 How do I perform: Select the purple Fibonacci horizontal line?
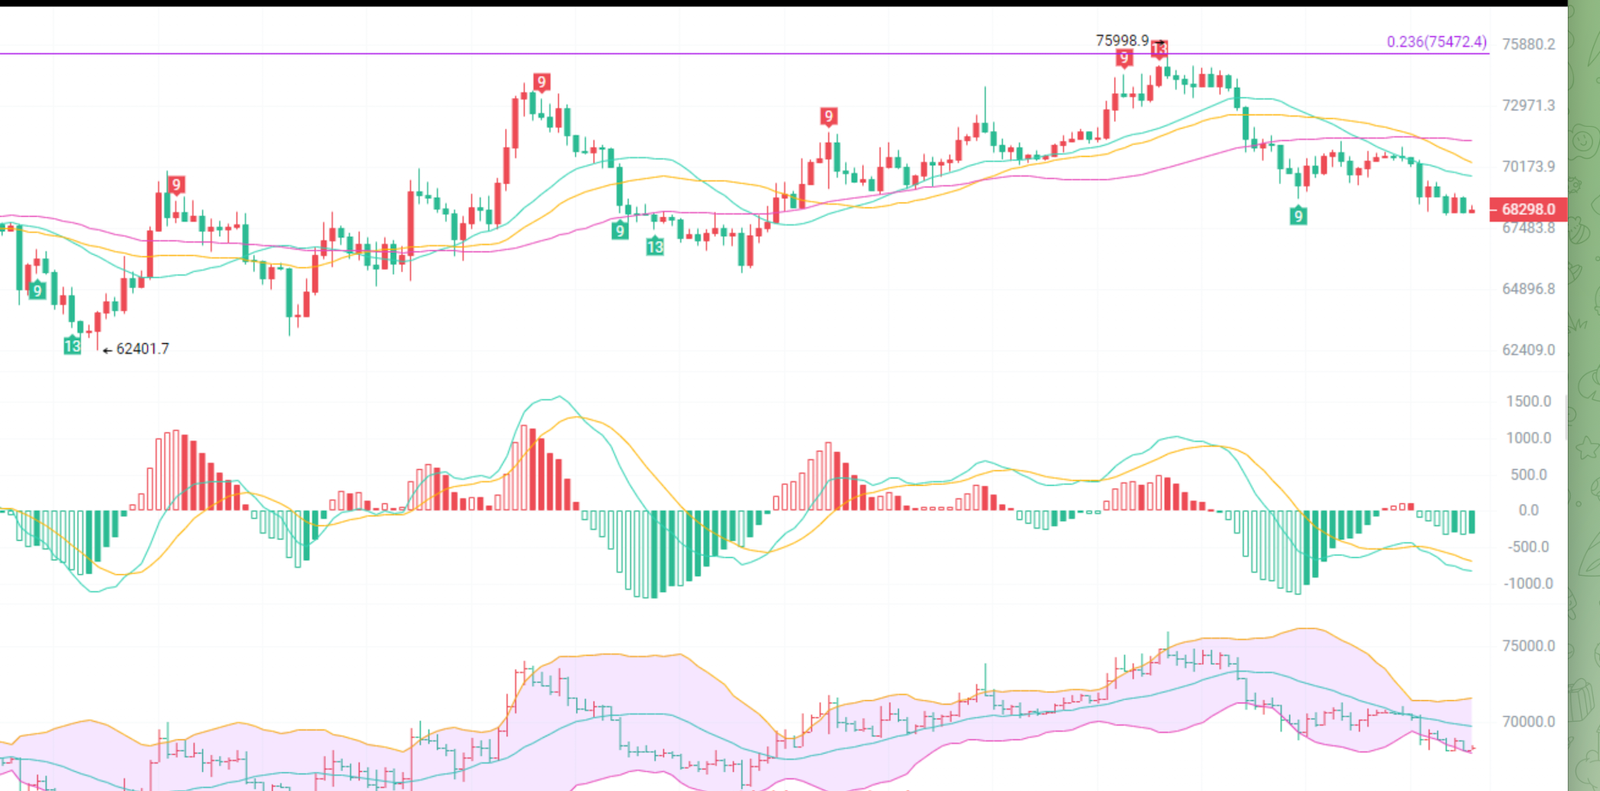tap(700, 54)
